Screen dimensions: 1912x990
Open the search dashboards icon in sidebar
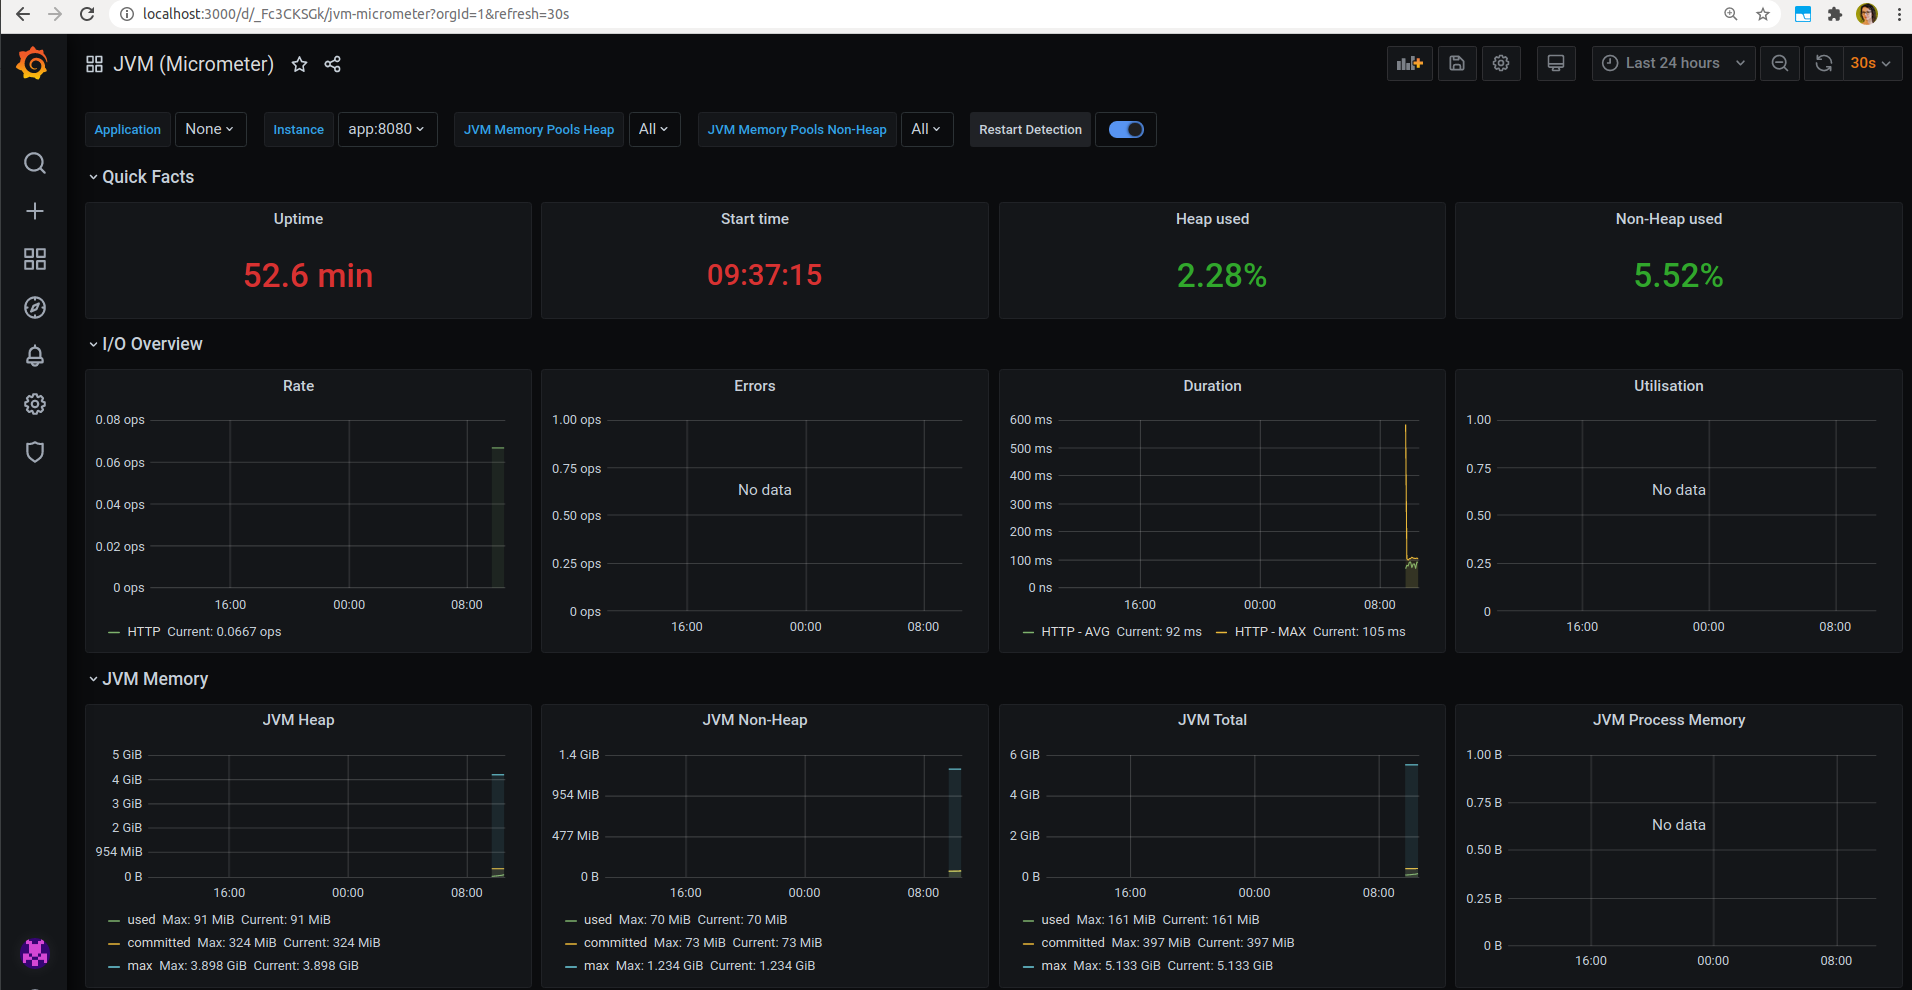(35, 163)
